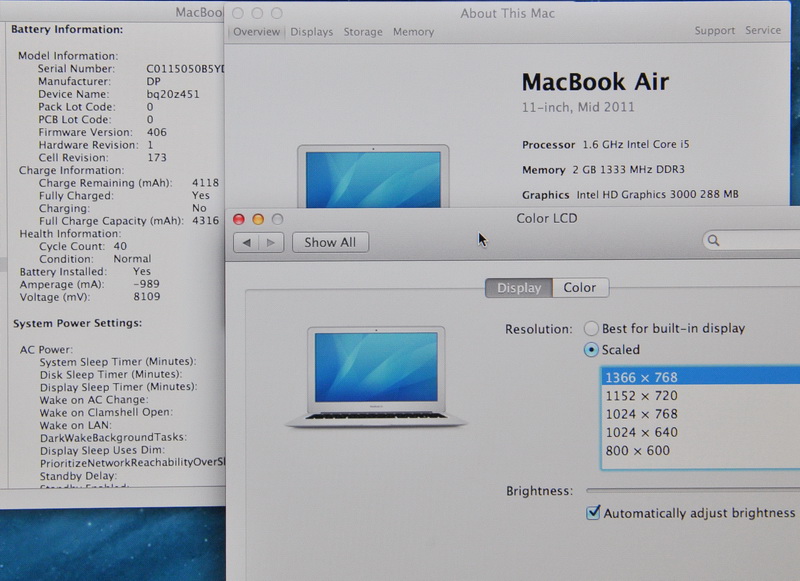Click the search field in Color LCD

[751, 240]
